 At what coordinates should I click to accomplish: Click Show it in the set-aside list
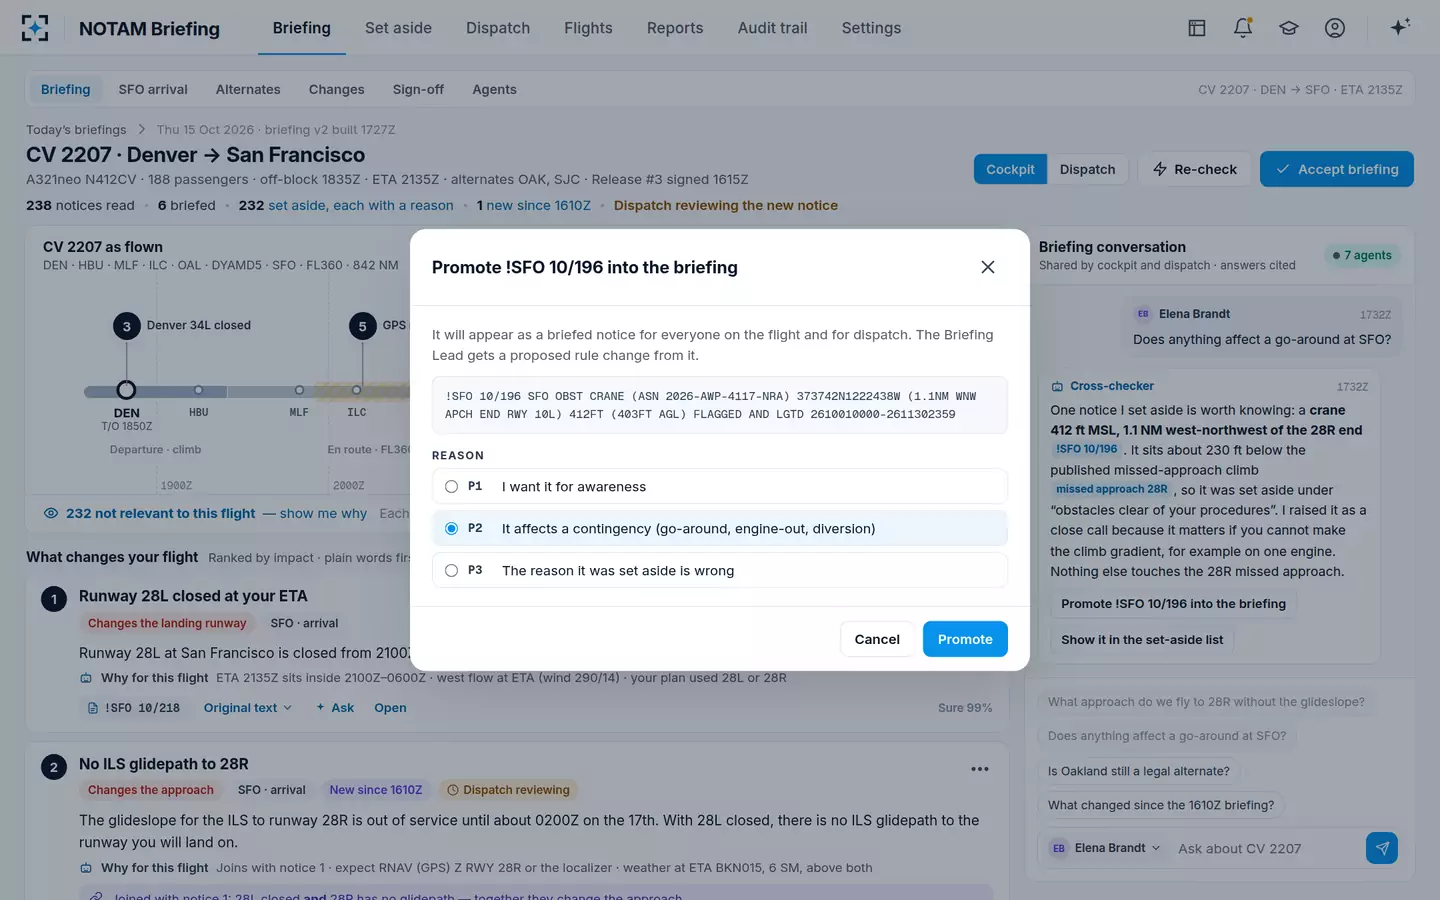pyautogui.click(x=1142, y=640)
